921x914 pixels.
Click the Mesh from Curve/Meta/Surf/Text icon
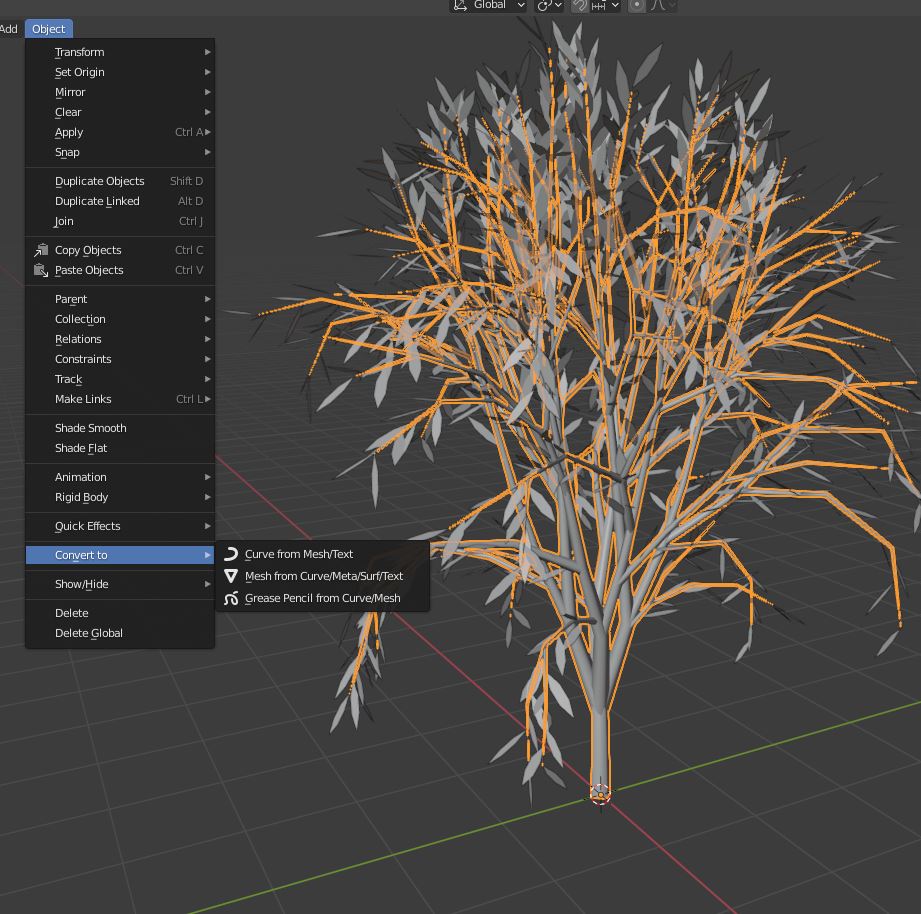point(231,576)
